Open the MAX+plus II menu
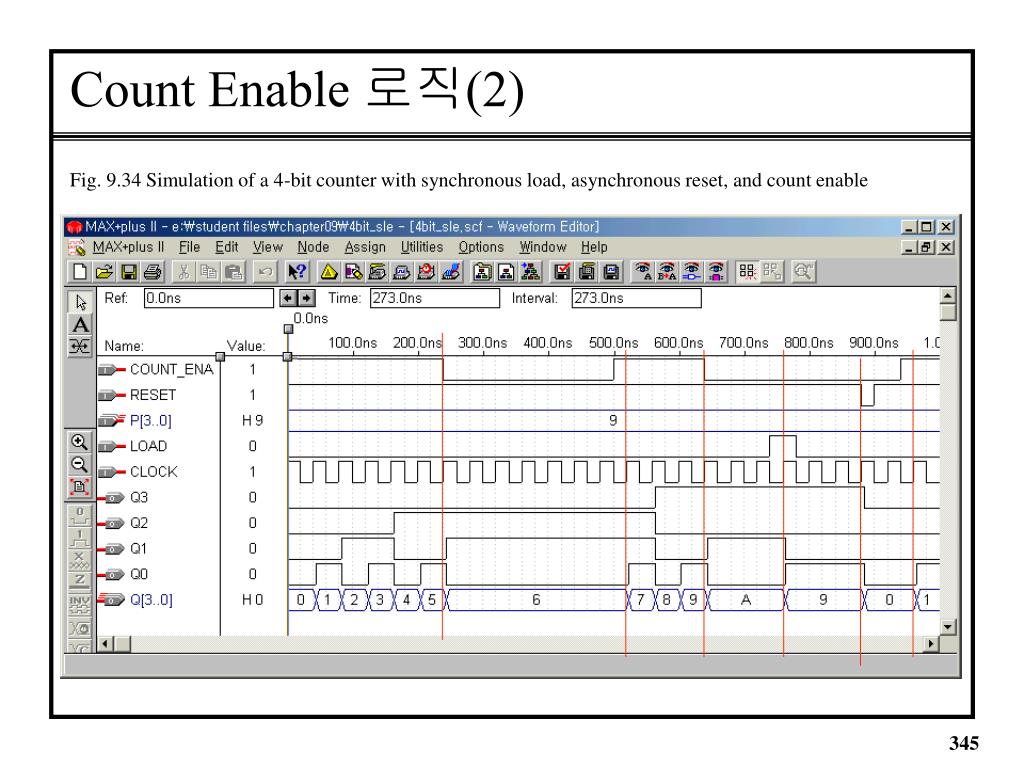This screenshot has width=1024, height=768. (128, 248)
